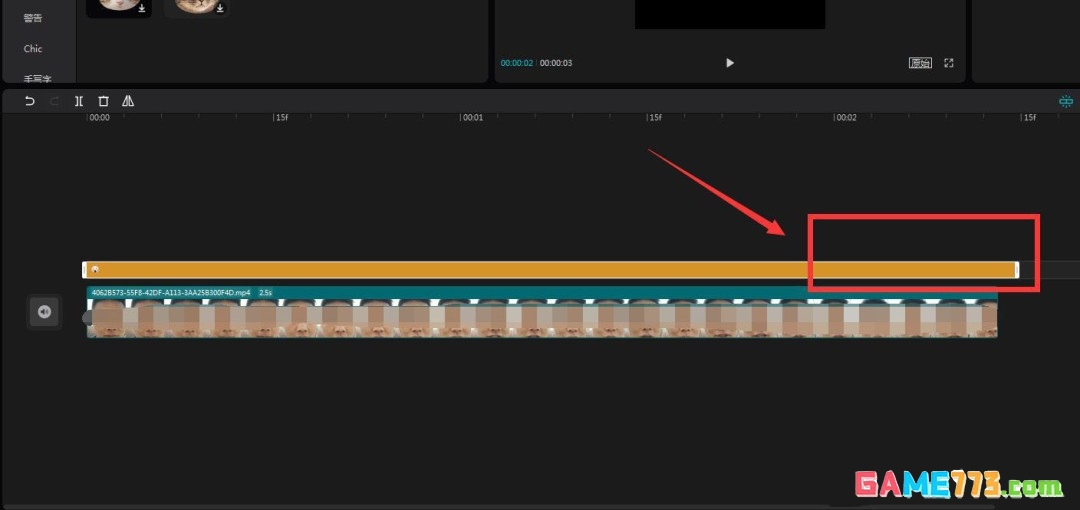Click the greyed-out redo arrow
Screen dimensions: 1080x510
tap(54, 101)
